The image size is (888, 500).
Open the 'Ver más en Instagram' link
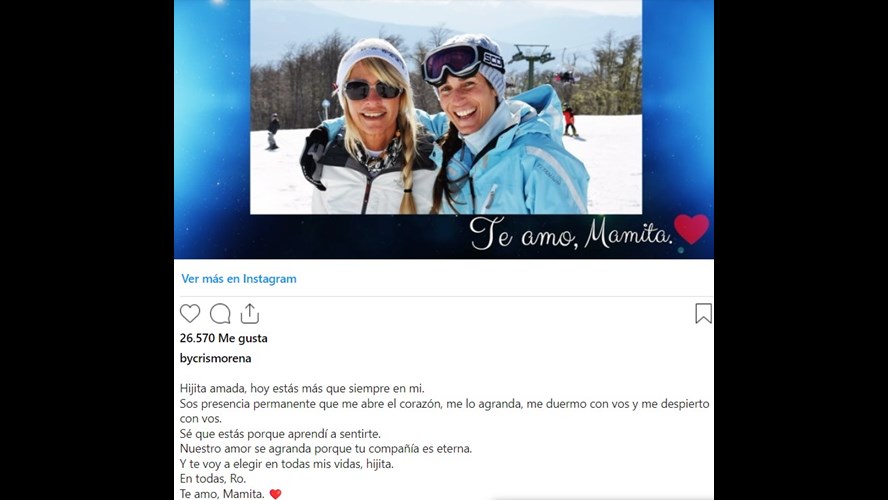[x=238, y=279]
